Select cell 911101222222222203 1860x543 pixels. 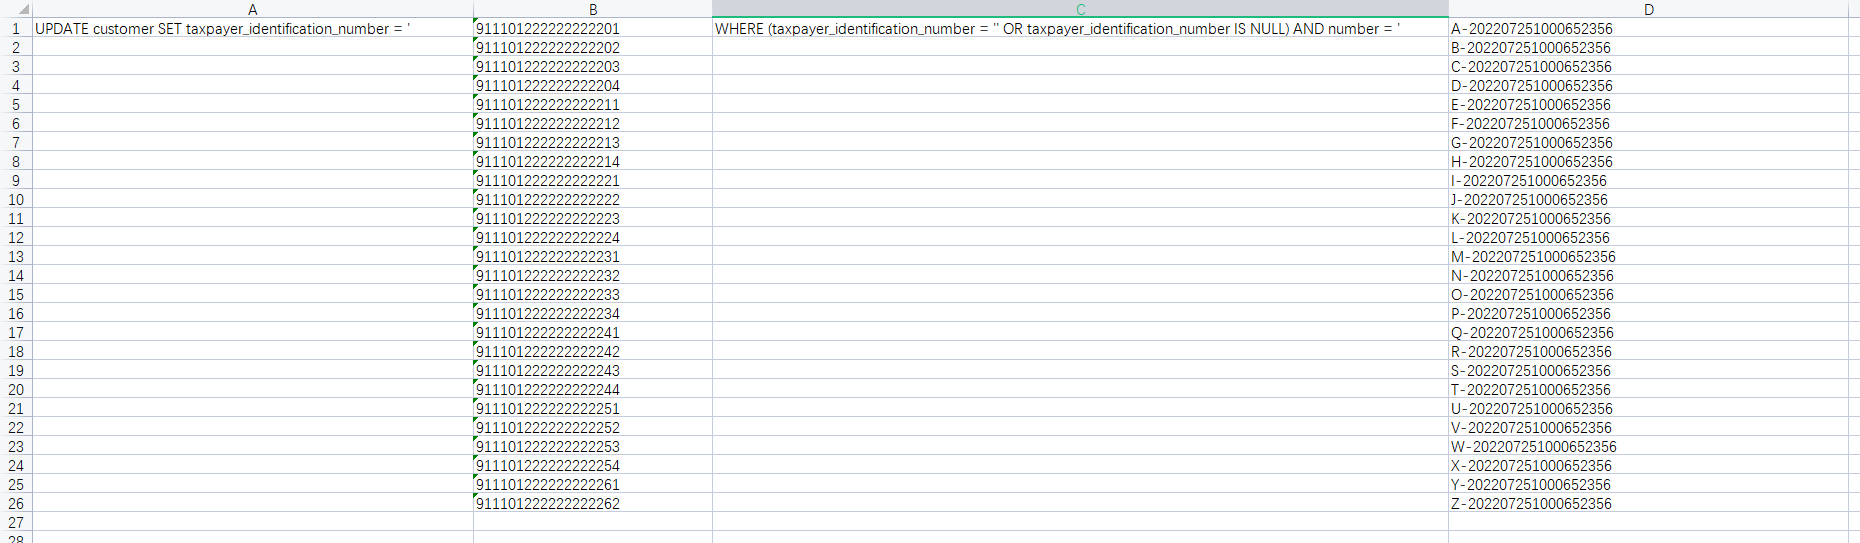coord(593,66)
